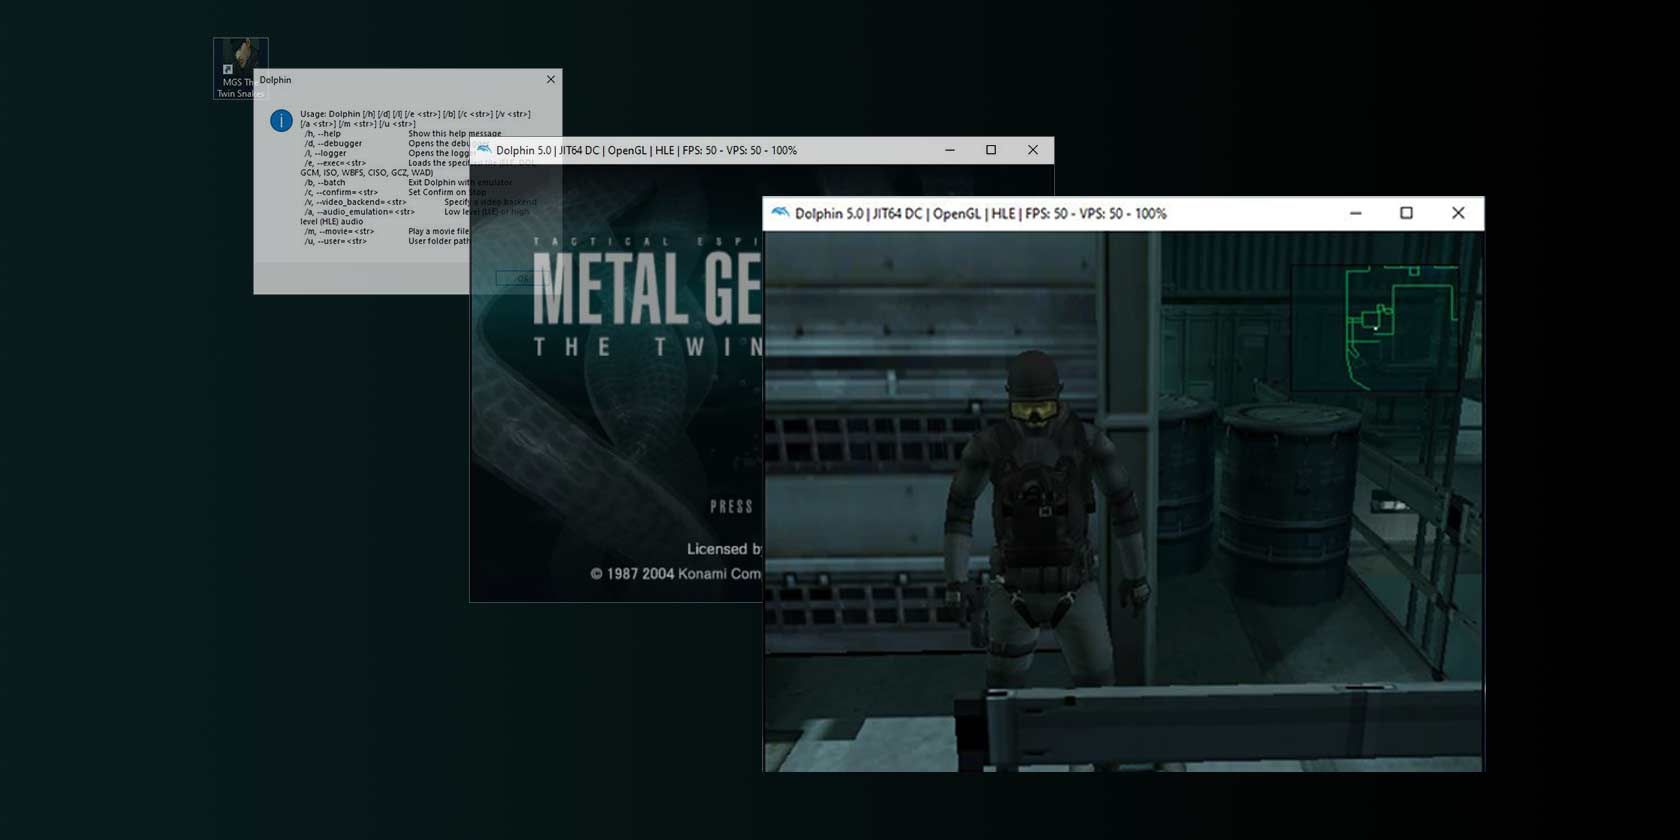Screen dimensions: 1680x840
Task: Click the PRESS prompt on the title screen
Action: pos(731,507)
